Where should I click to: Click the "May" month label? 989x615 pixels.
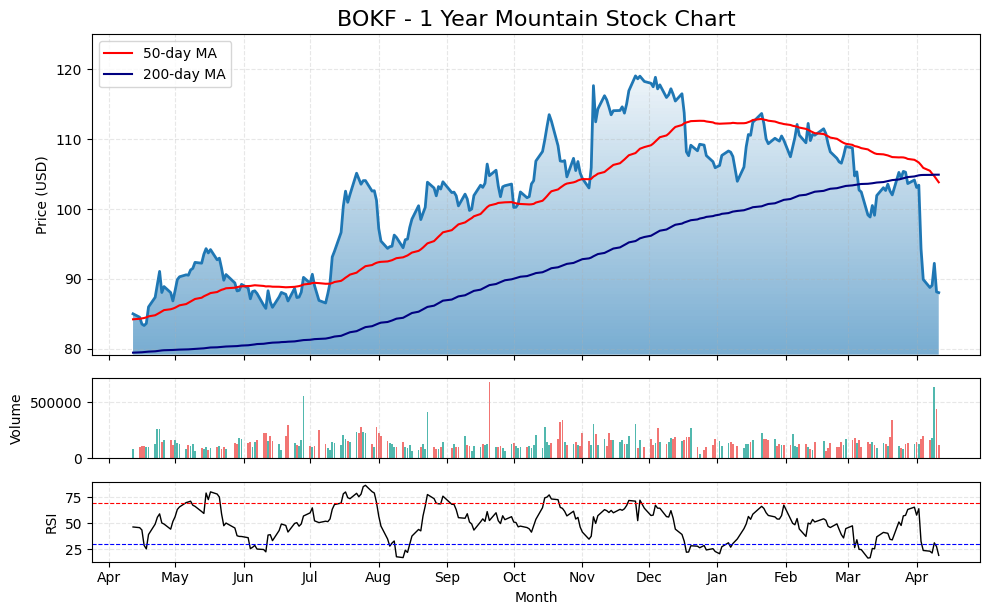tap(175, 578)
